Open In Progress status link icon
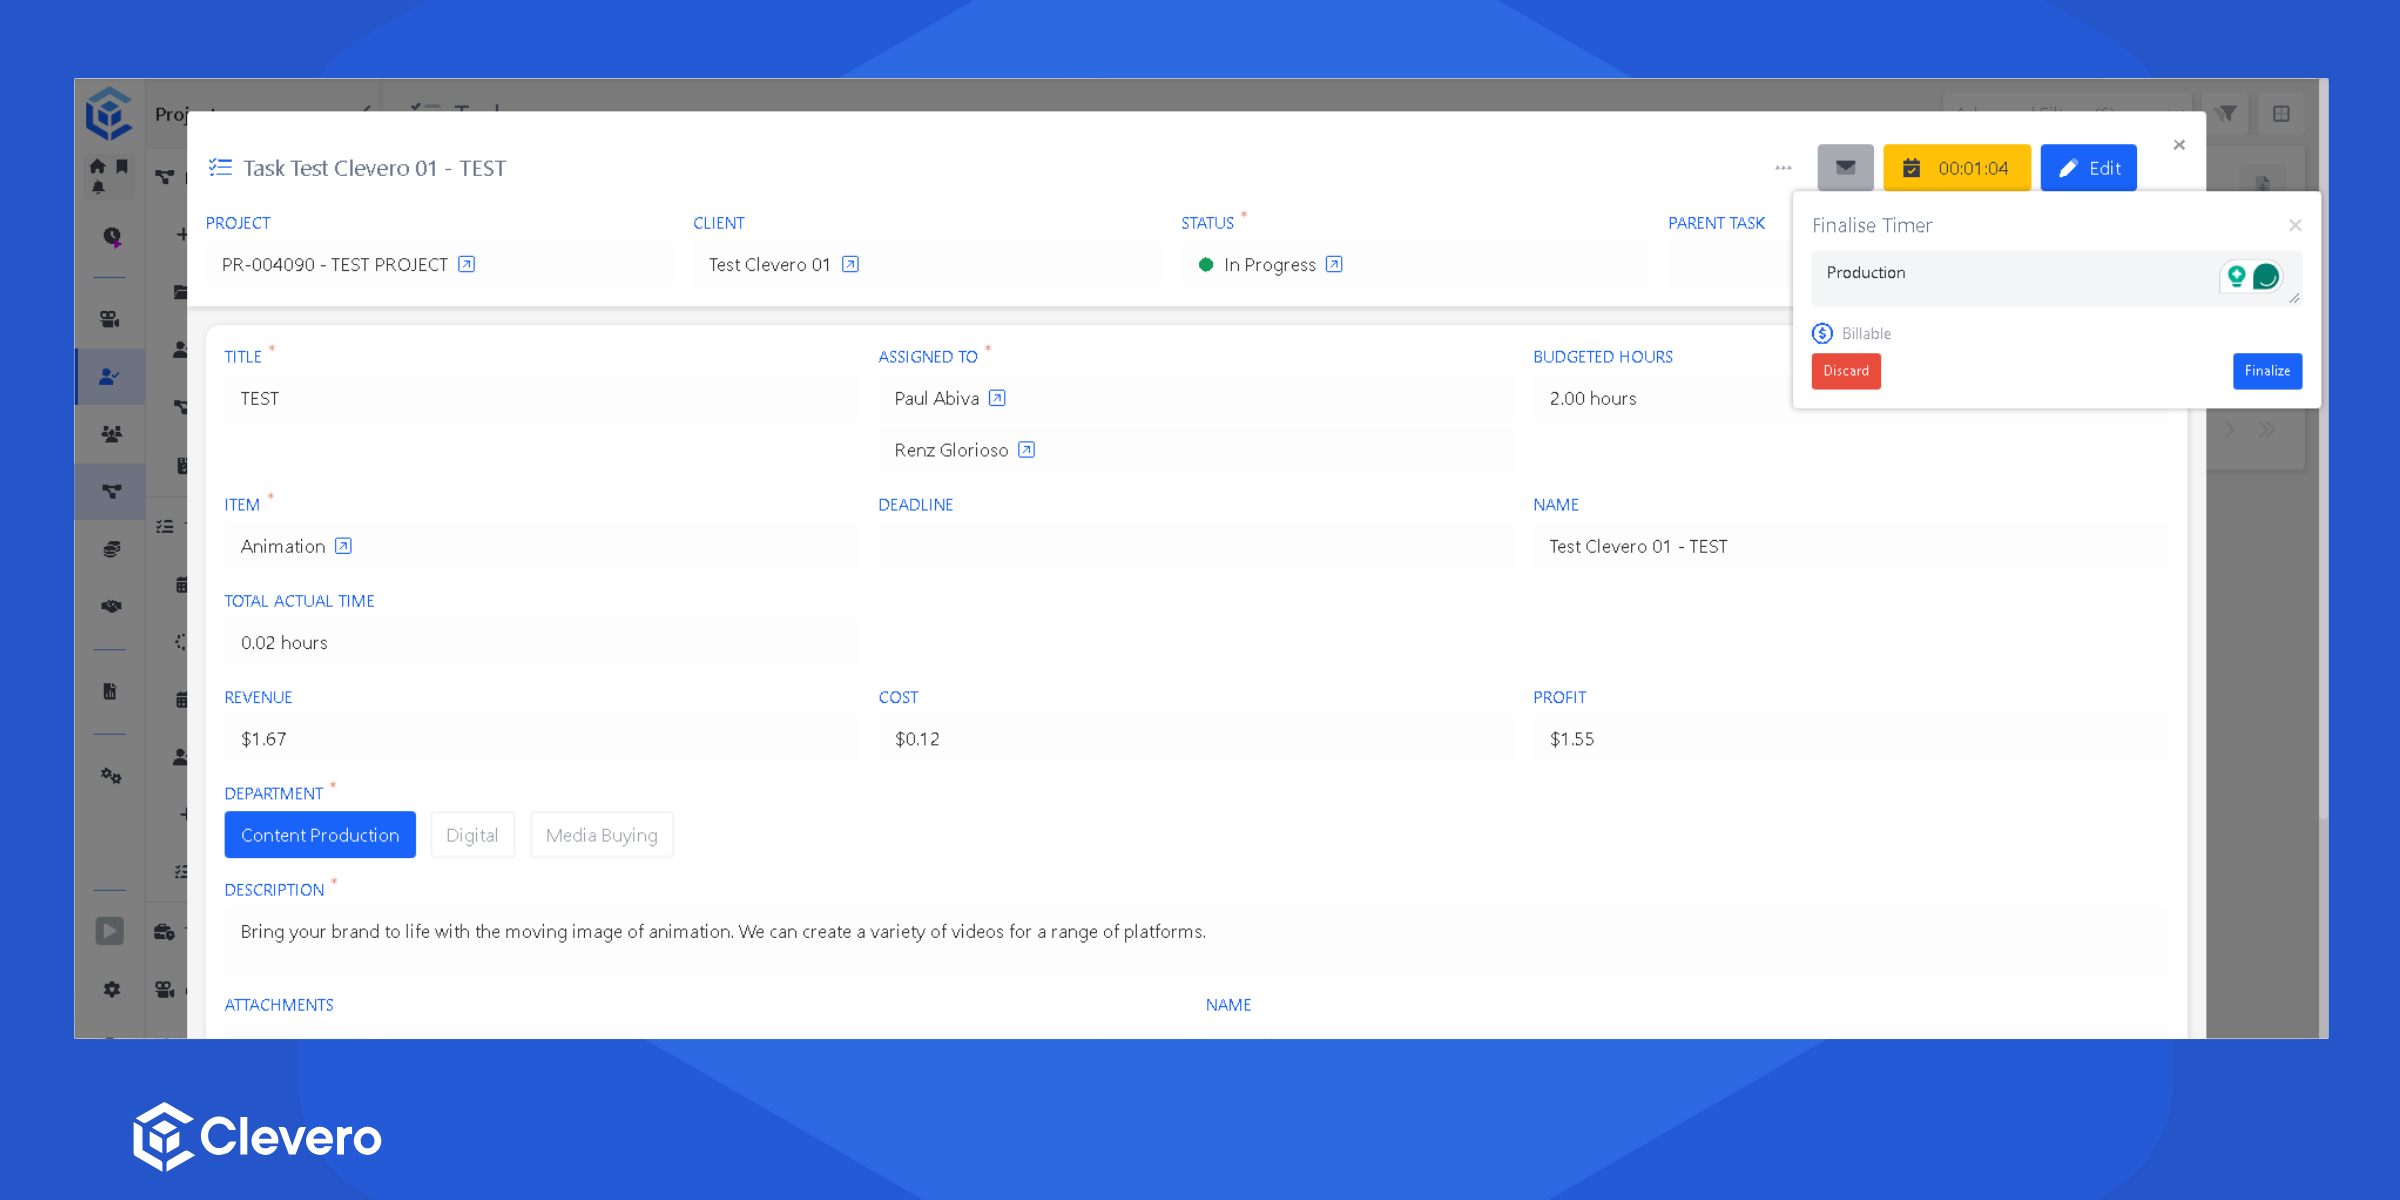2400x1200 pixels. 1334,264
